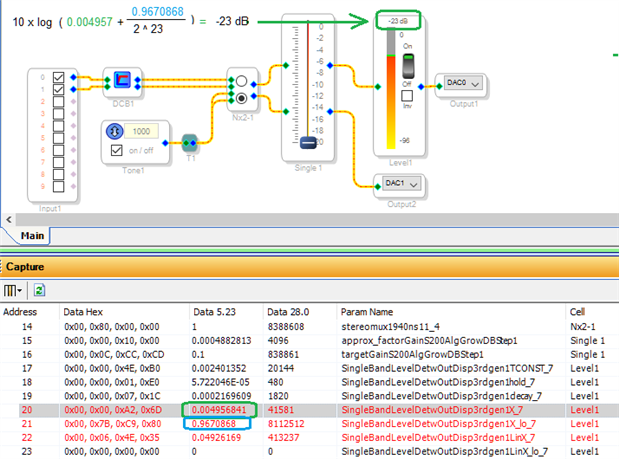Flip the Level1 On/Off rocker switch

point(408,66)
